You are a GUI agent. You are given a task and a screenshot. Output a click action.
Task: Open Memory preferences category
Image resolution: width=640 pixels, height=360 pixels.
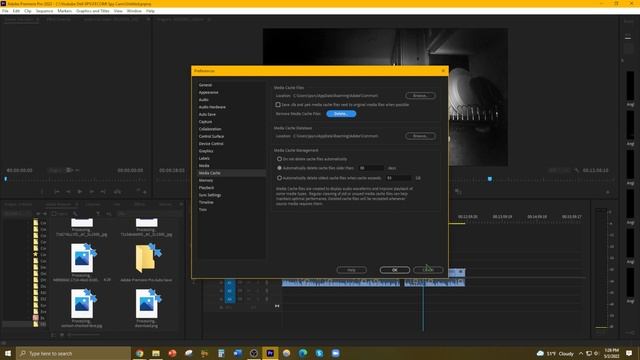pos(206,180)
